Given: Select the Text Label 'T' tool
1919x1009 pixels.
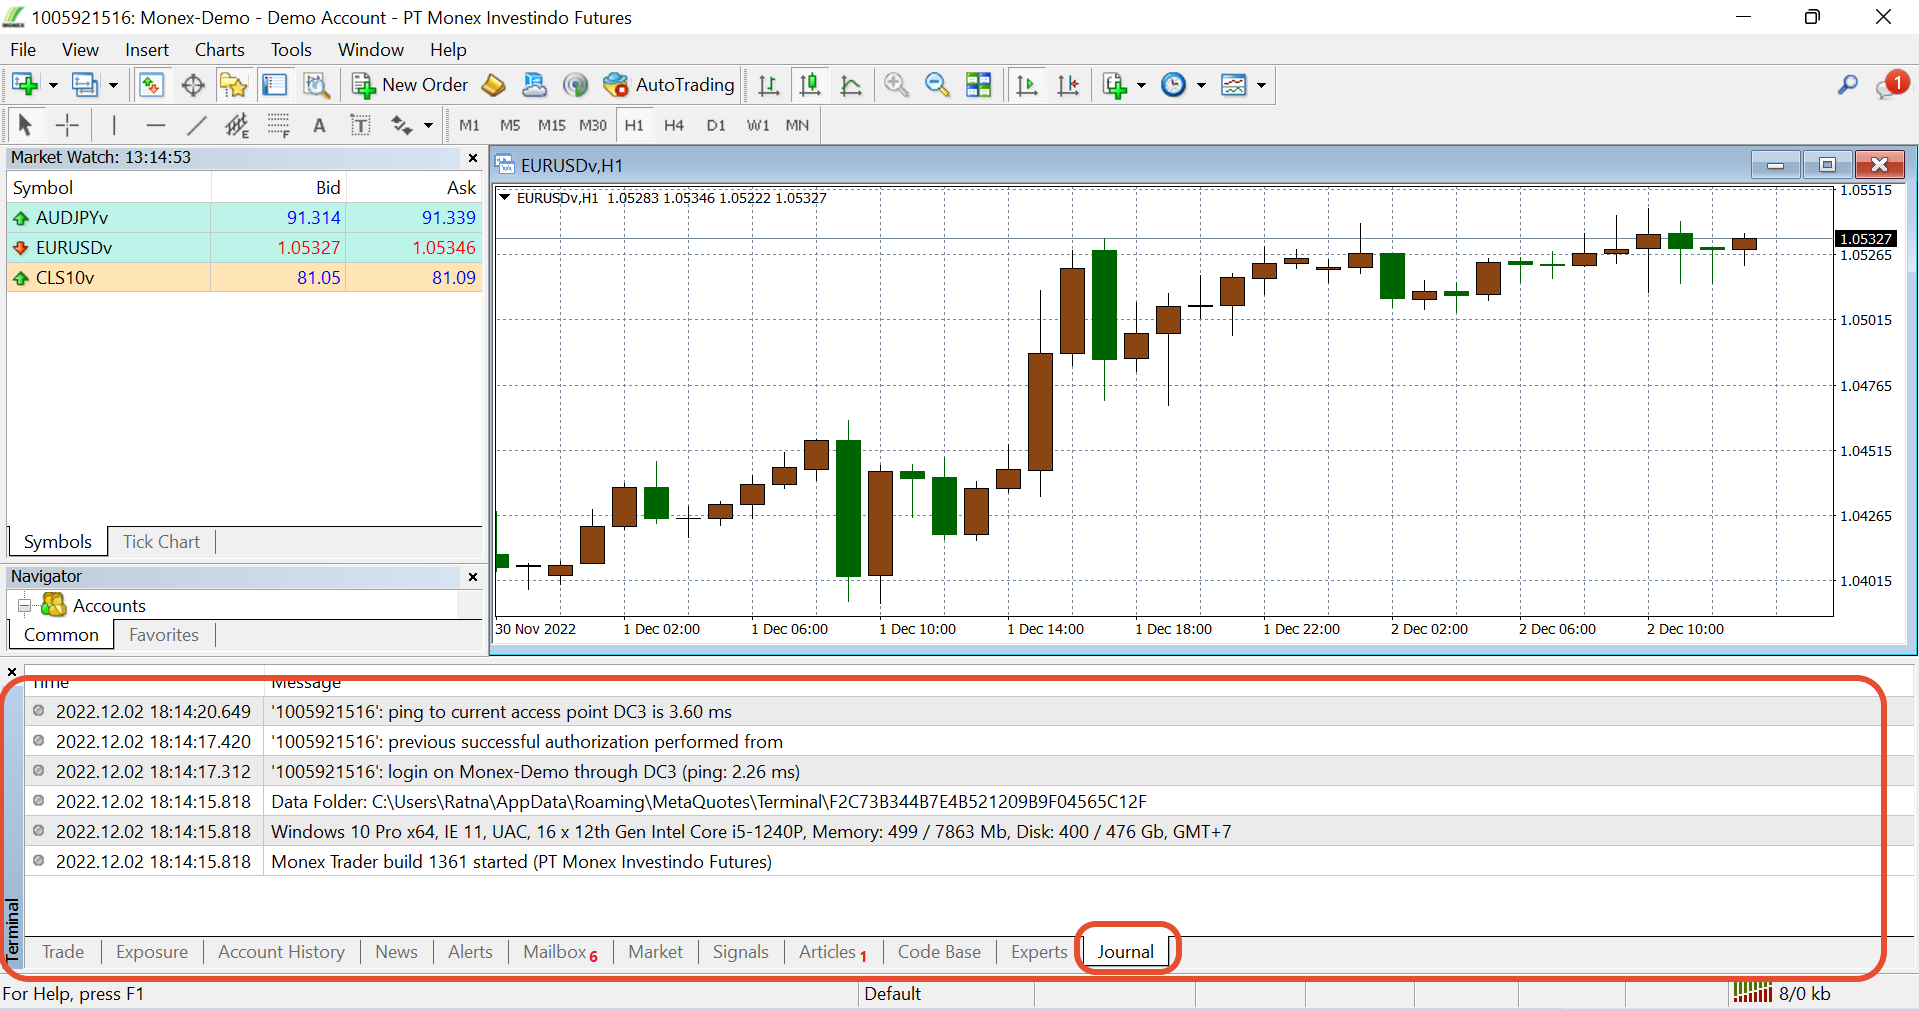Looking at the screenshot, I should [x=360, y=125].
